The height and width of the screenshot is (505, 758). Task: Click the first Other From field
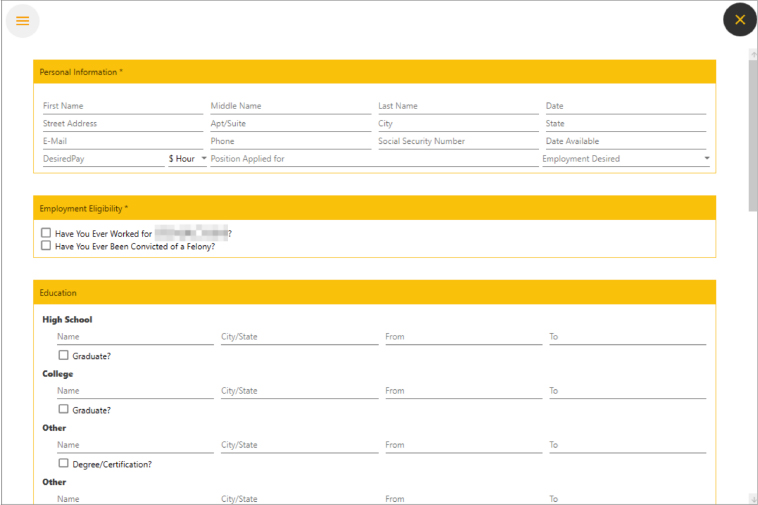(x=464, y=445)
